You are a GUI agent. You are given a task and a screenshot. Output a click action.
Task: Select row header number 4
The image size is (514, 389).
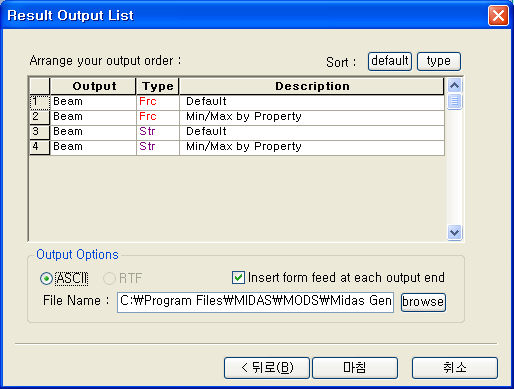click(40, 147)
